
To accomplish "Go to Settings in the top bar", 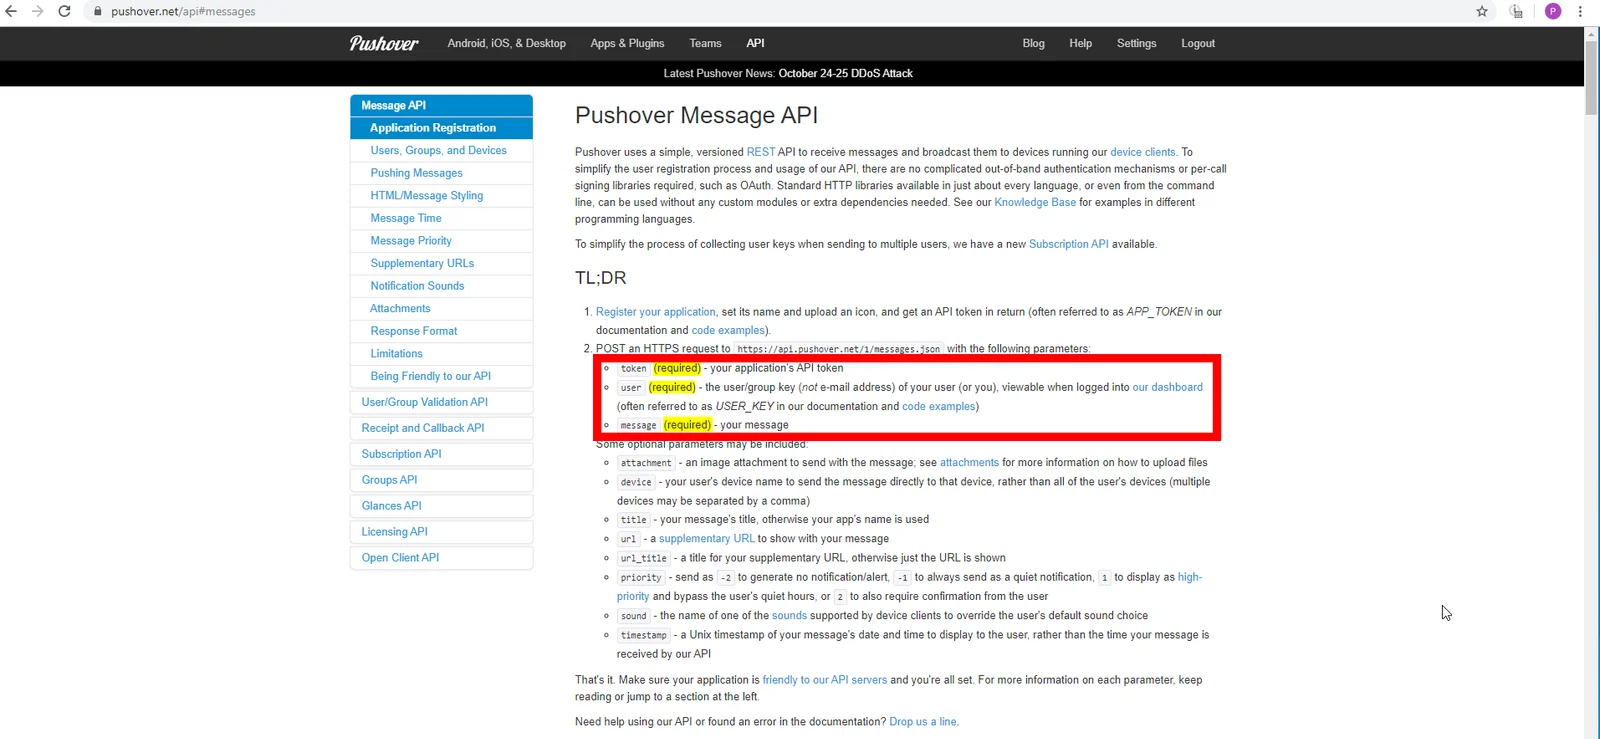I will (x=1136, y=43).
